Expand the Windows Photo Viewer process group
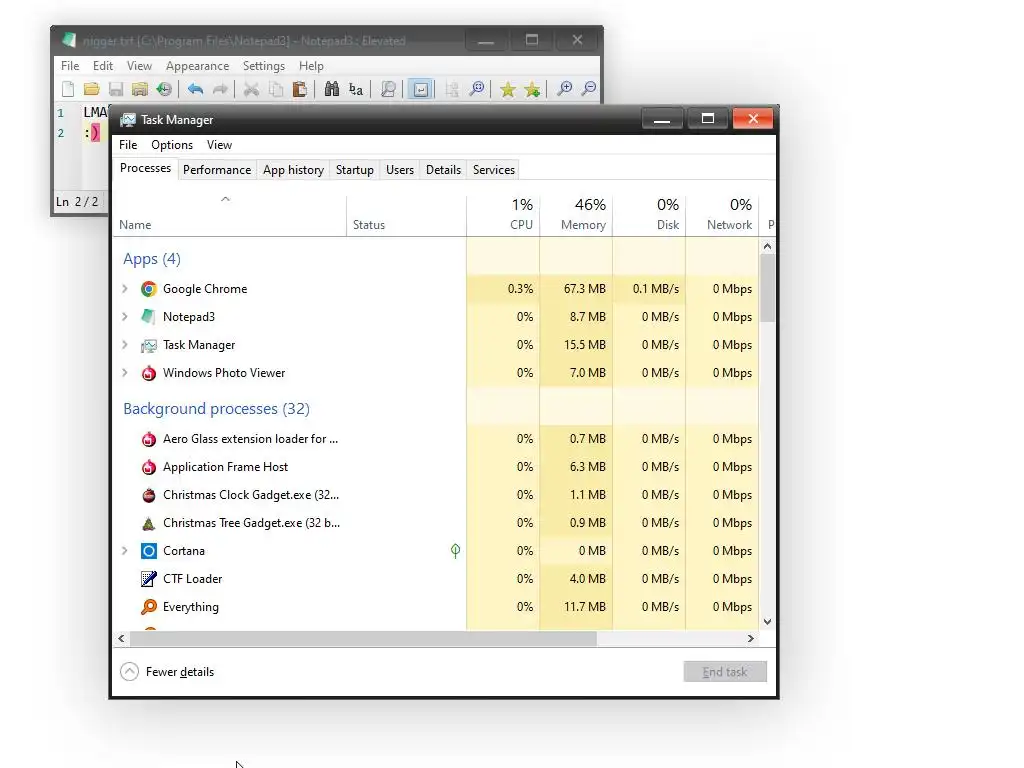Image resolution: width=1024 pixels, height=768 pixels. click(125, 373)
